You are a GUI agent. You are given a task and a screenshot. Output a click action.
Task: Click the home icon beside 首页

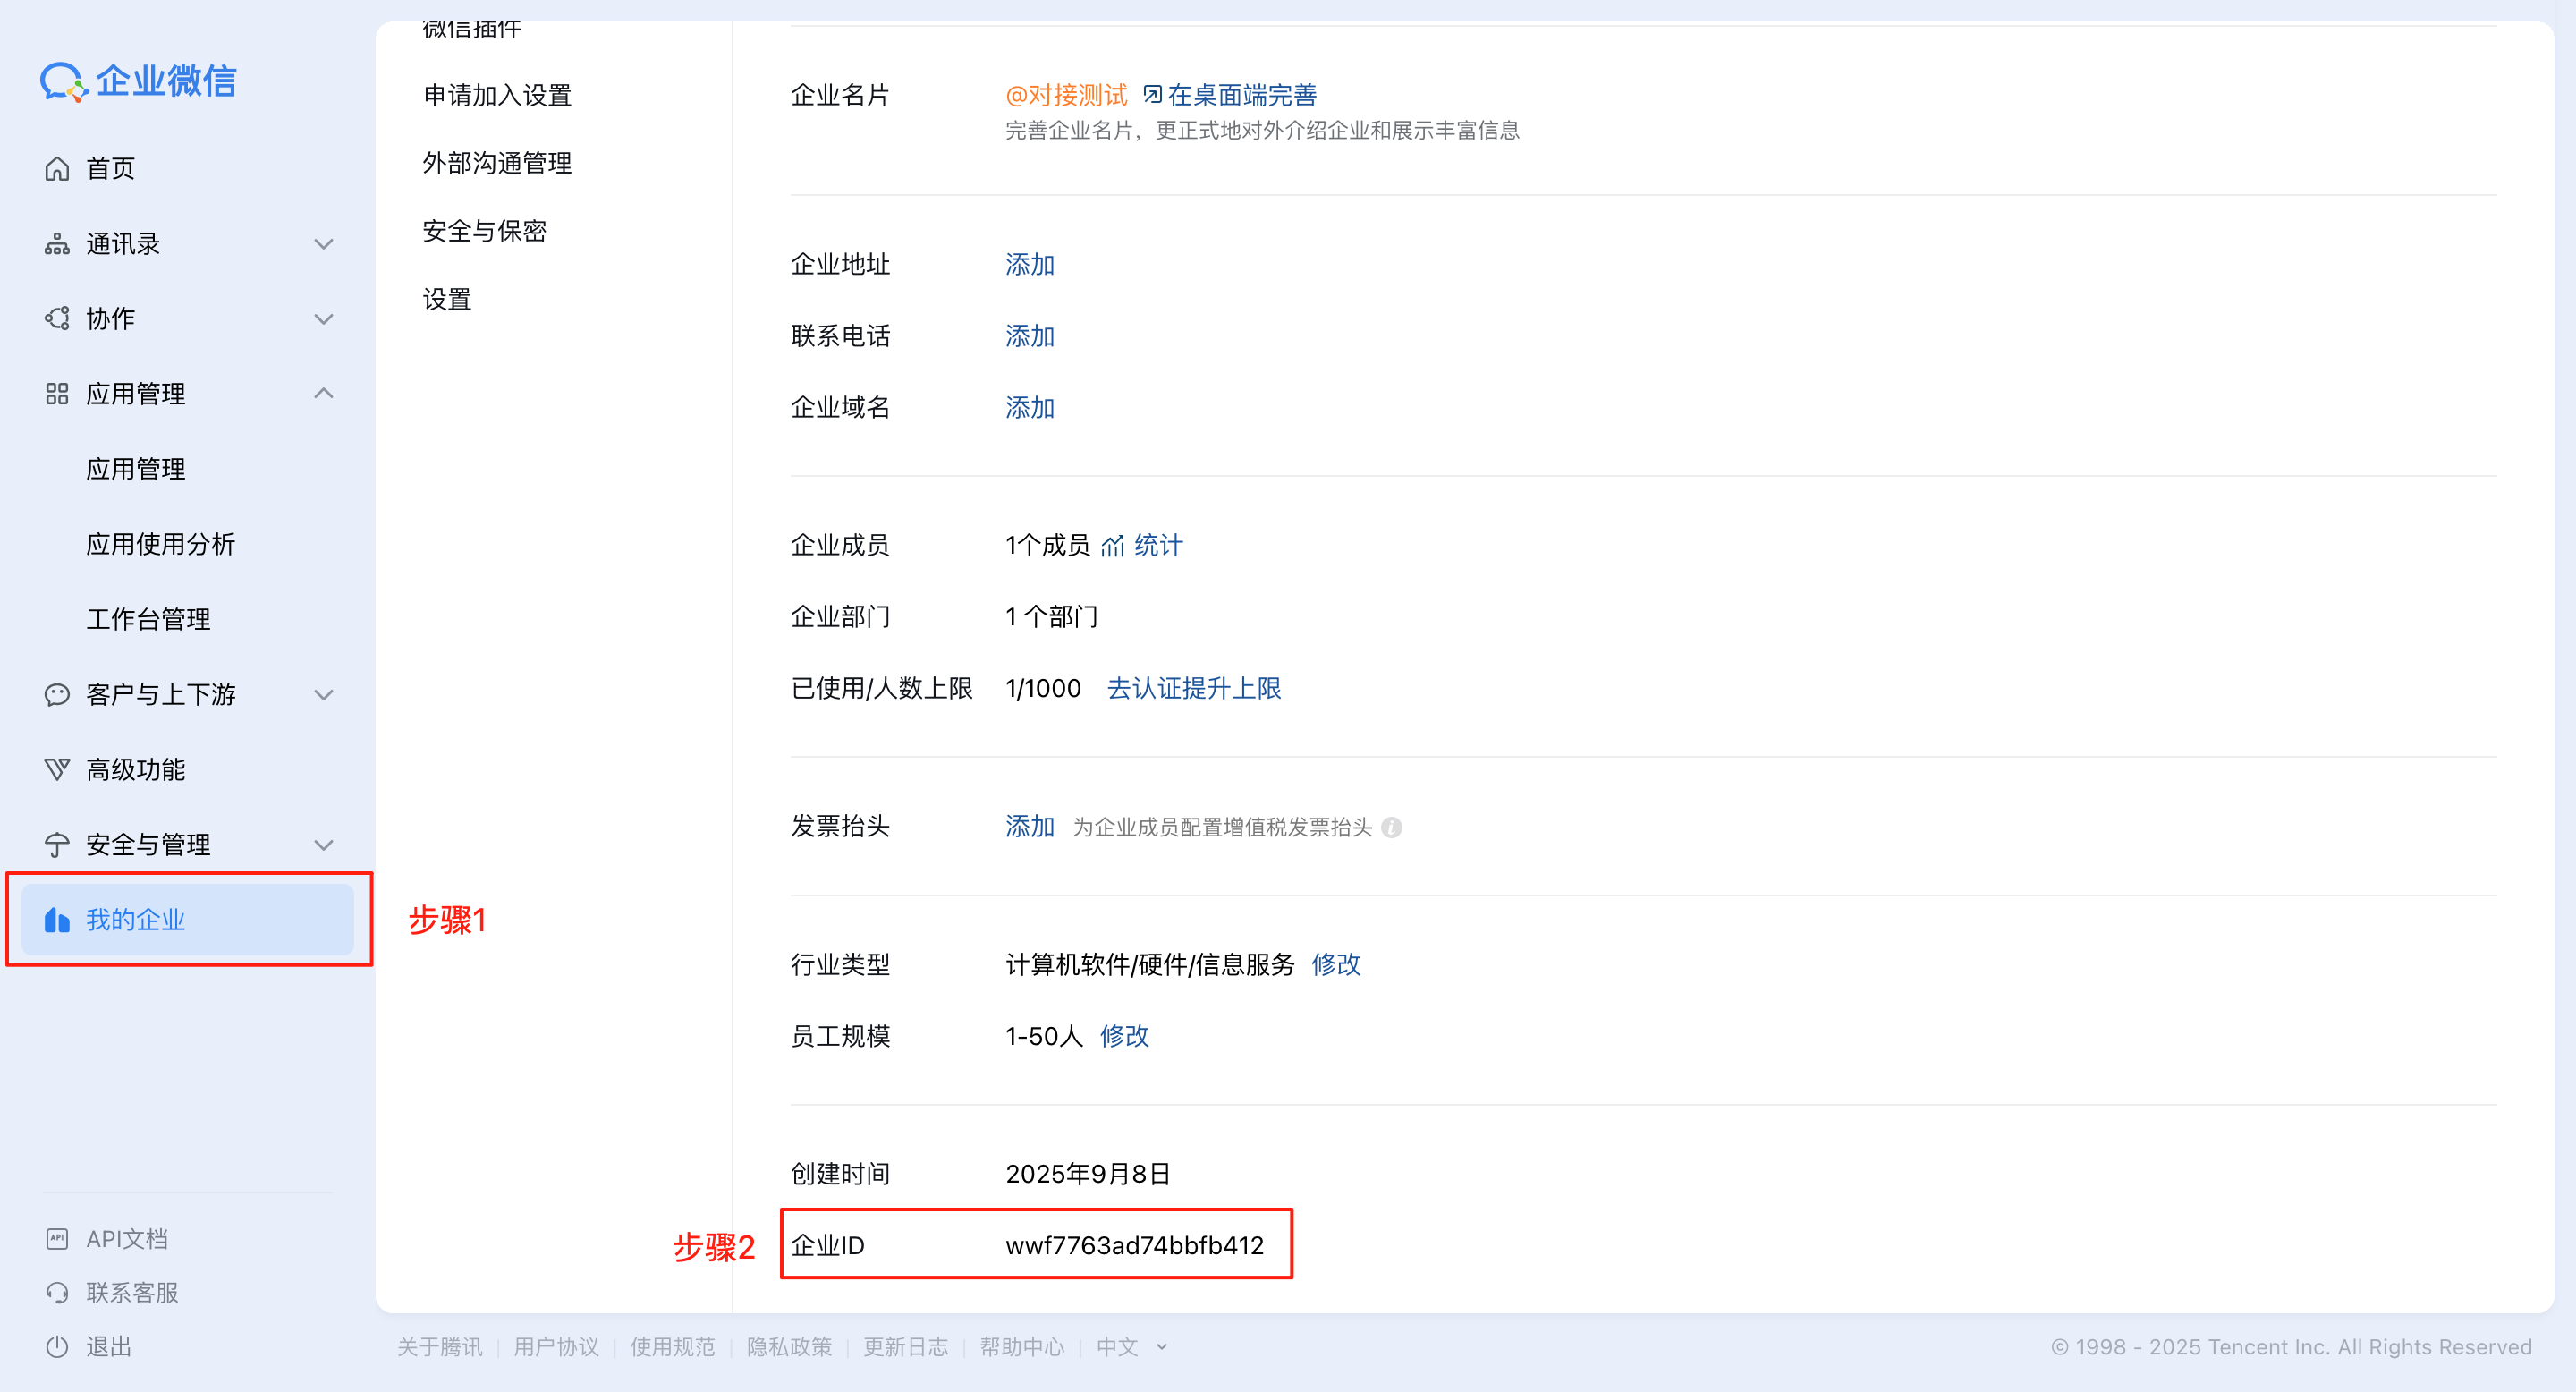click(x=57, y=169)
